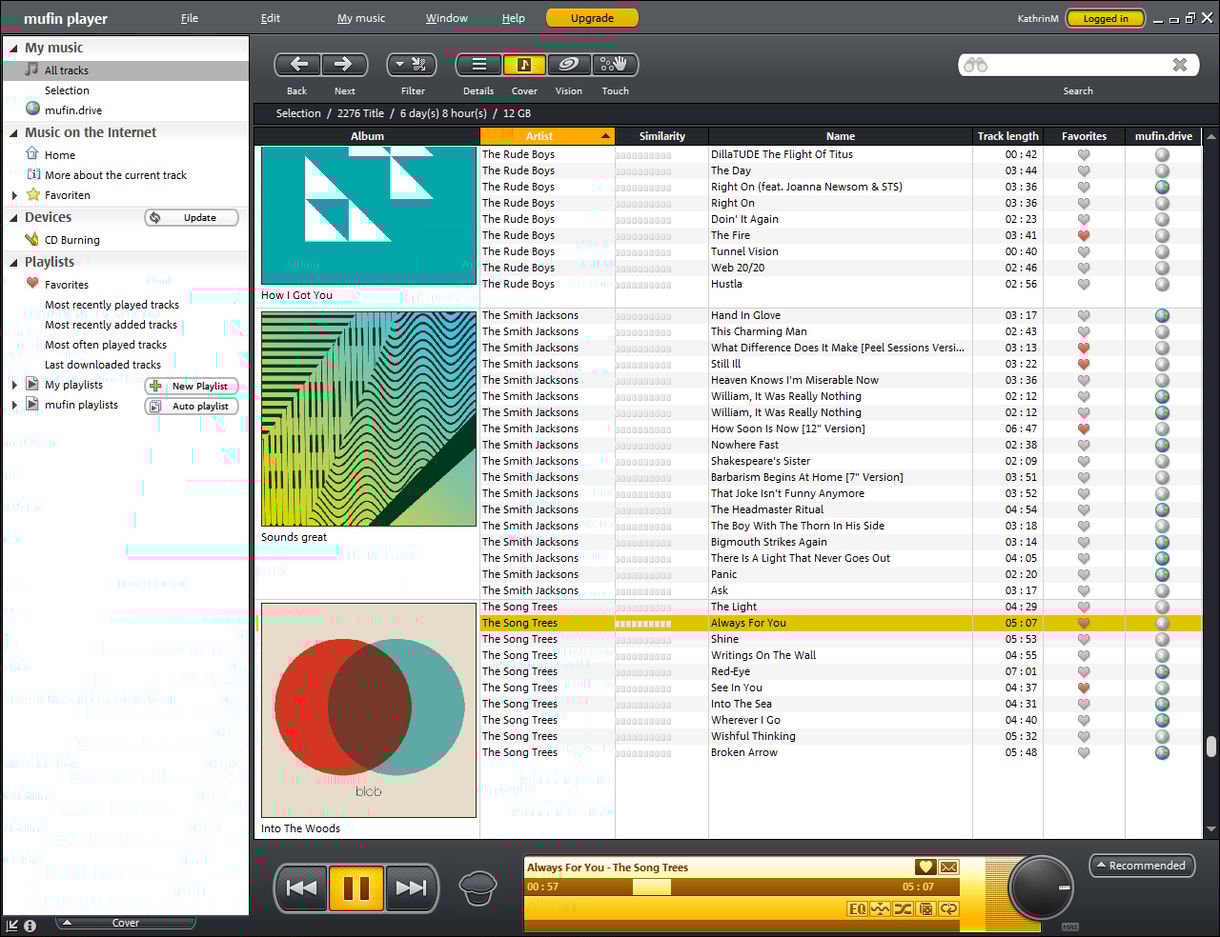
Task: Click the similarity bar of Always For You
Action: coord(643,623)
